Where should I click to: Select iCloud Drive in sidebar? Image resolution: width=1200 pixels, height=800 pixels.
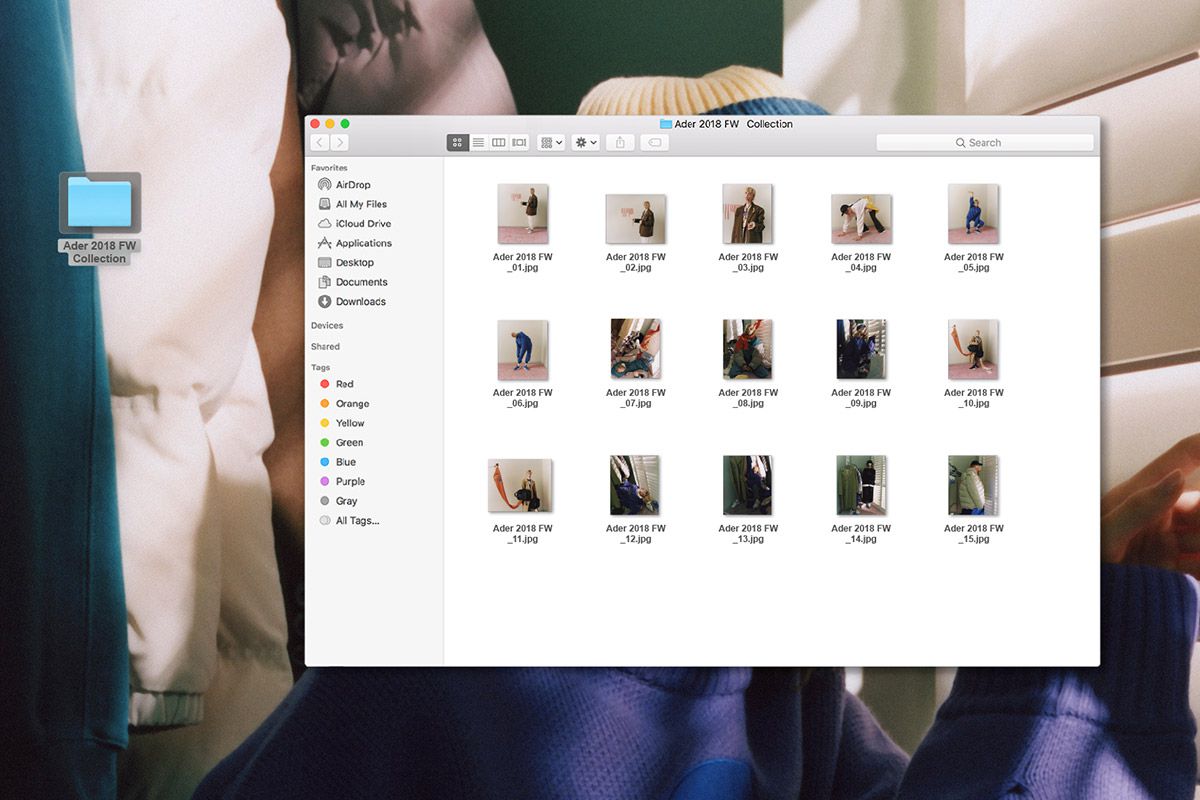[x=362, y=224]
